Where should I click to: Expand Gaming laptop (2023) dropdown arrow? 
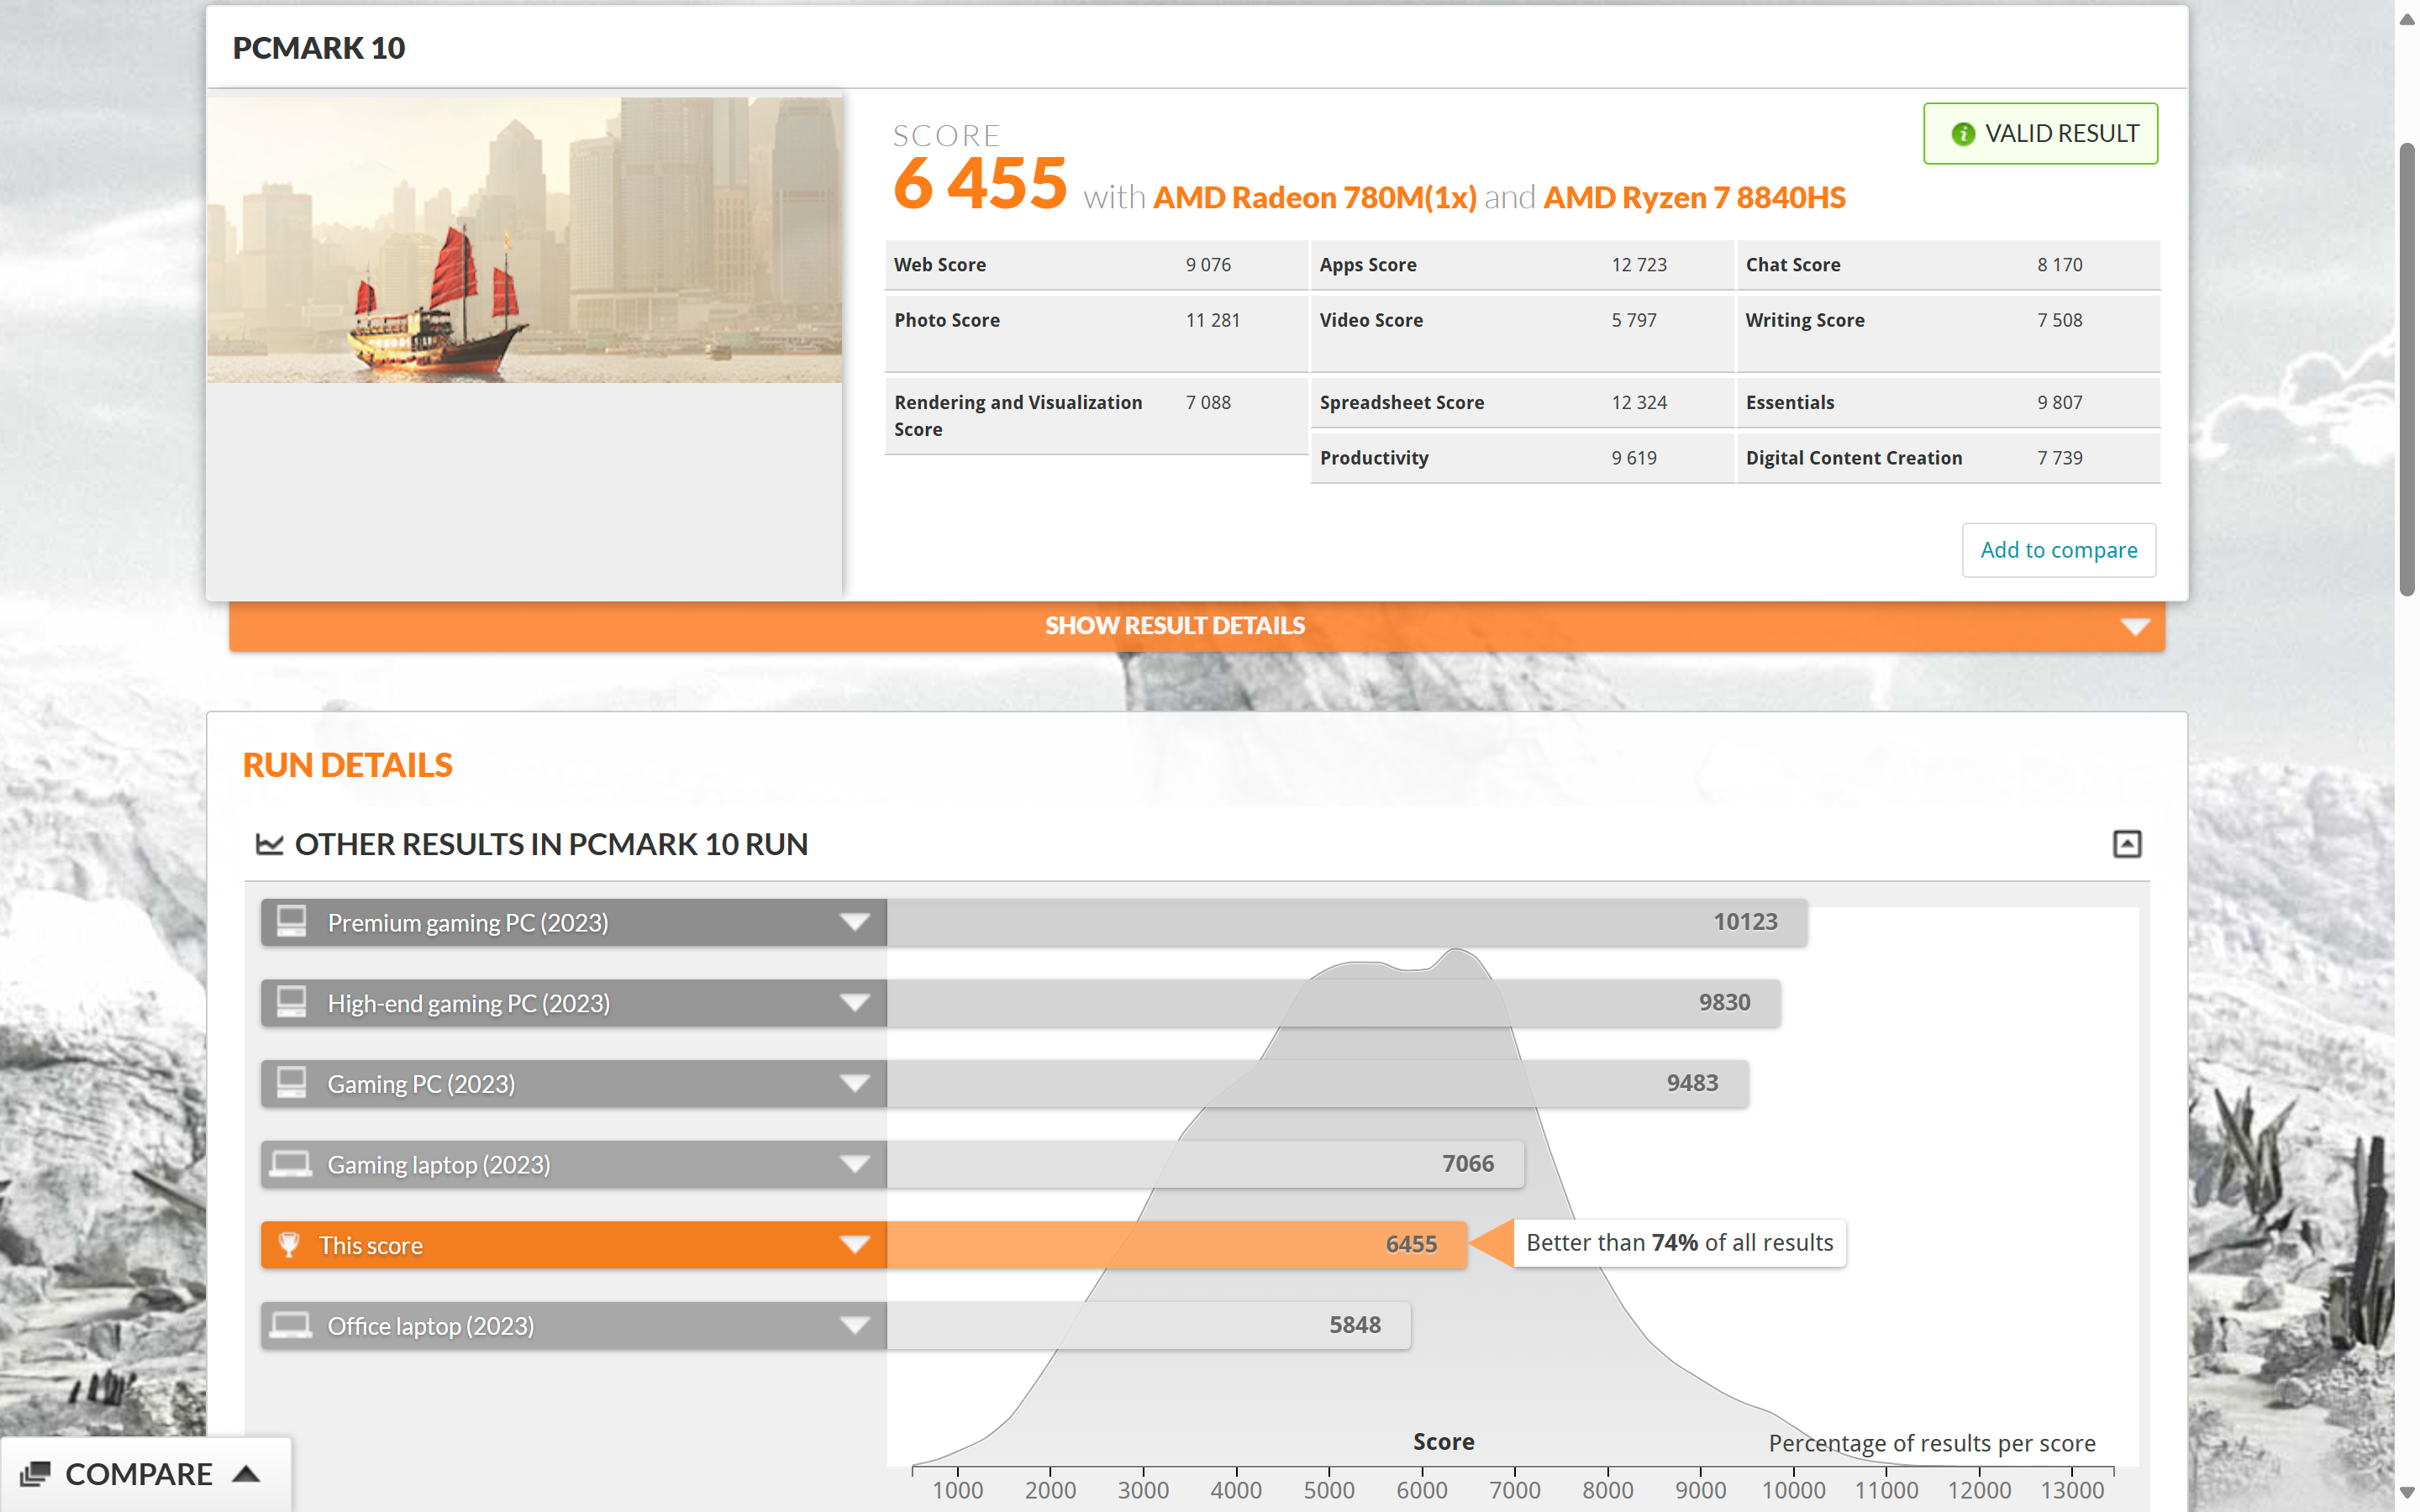[x=854, y=1165]
